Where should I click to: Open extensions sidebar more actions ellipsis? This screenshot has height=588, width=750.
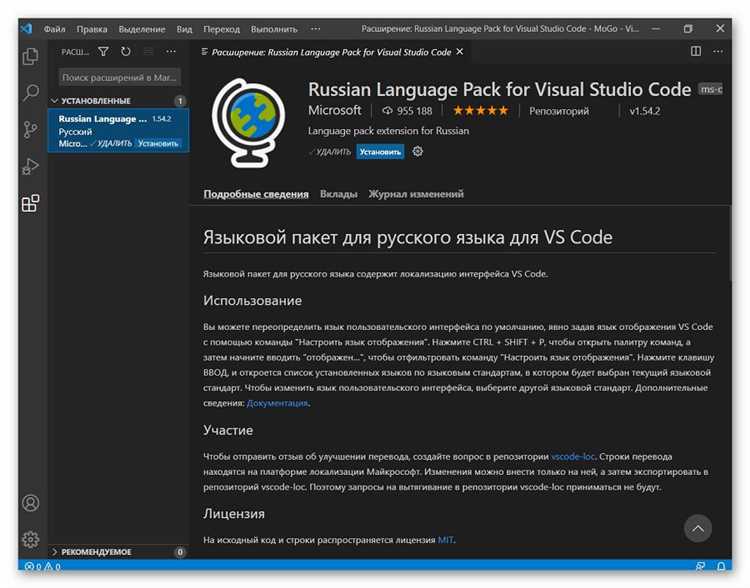click(171, 51)
